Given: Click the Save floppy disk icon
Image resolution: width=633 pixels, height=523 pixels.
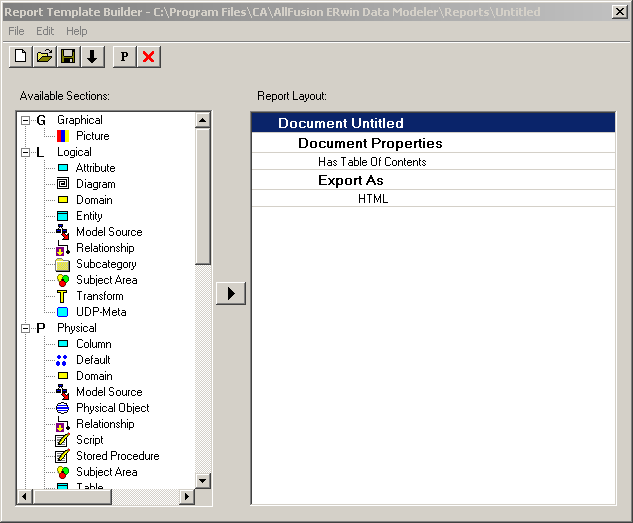Looking at the screenshot, I should coord(68,56).
